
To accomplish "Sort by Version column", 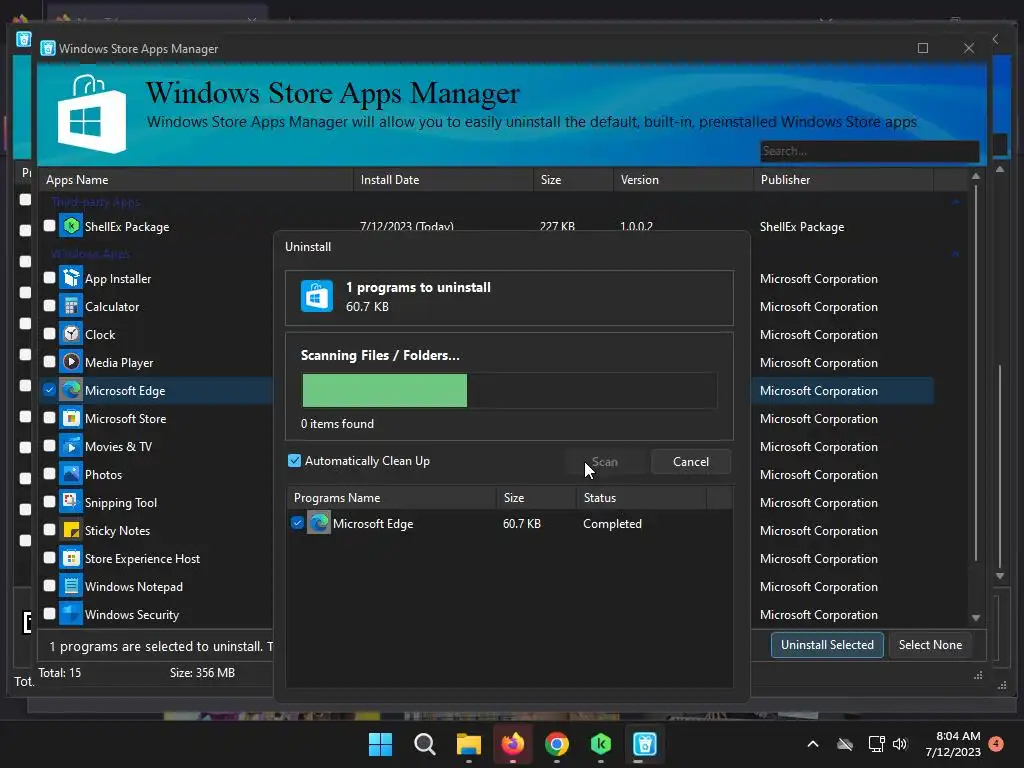I will 683,180.
